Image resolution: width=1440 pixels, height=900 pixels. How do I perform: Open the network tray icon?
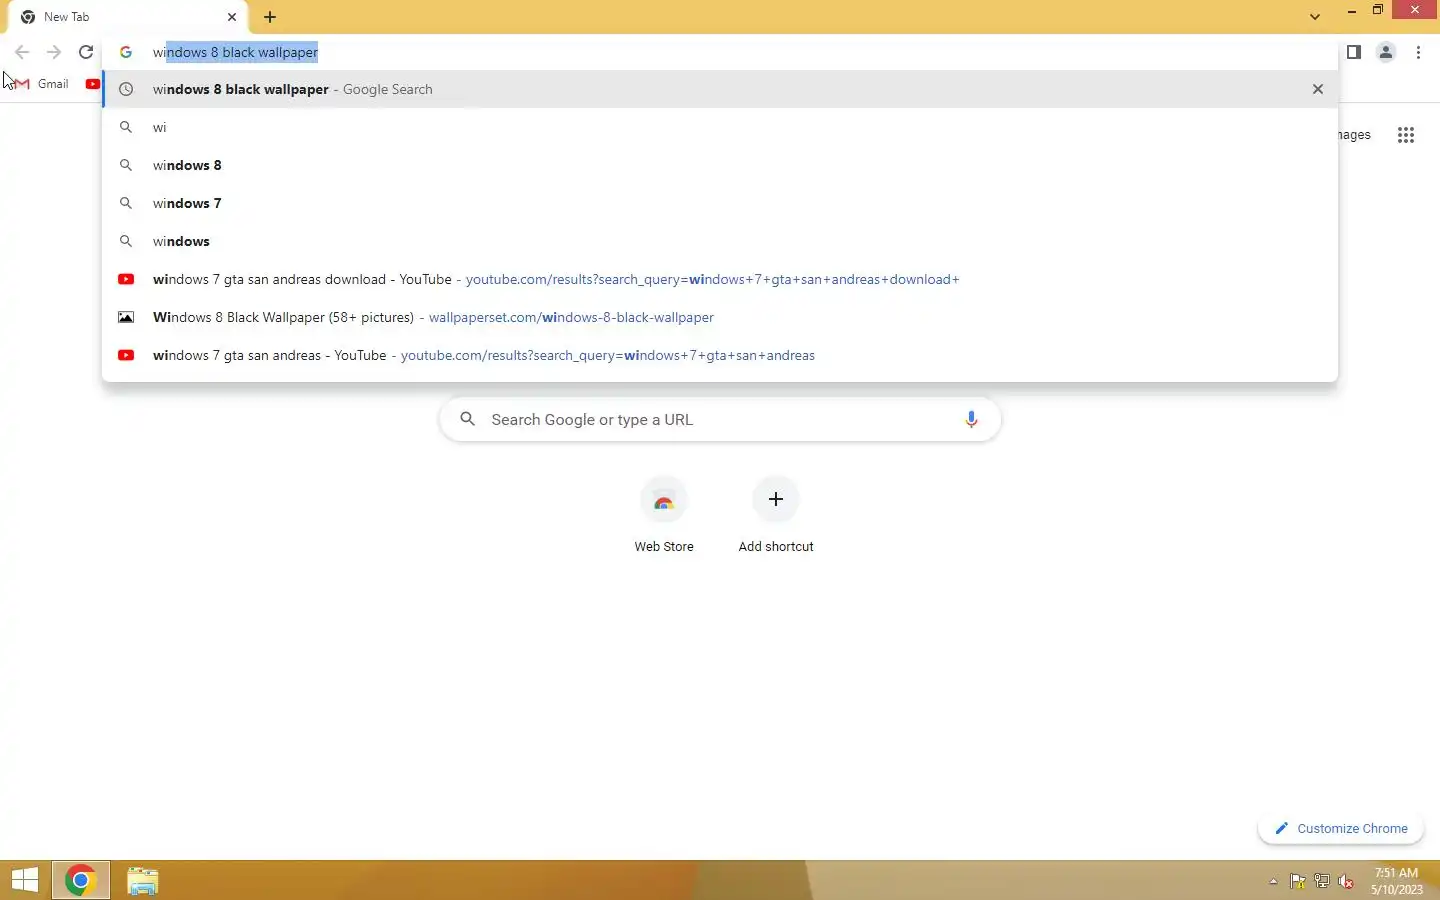[1322, 882]
